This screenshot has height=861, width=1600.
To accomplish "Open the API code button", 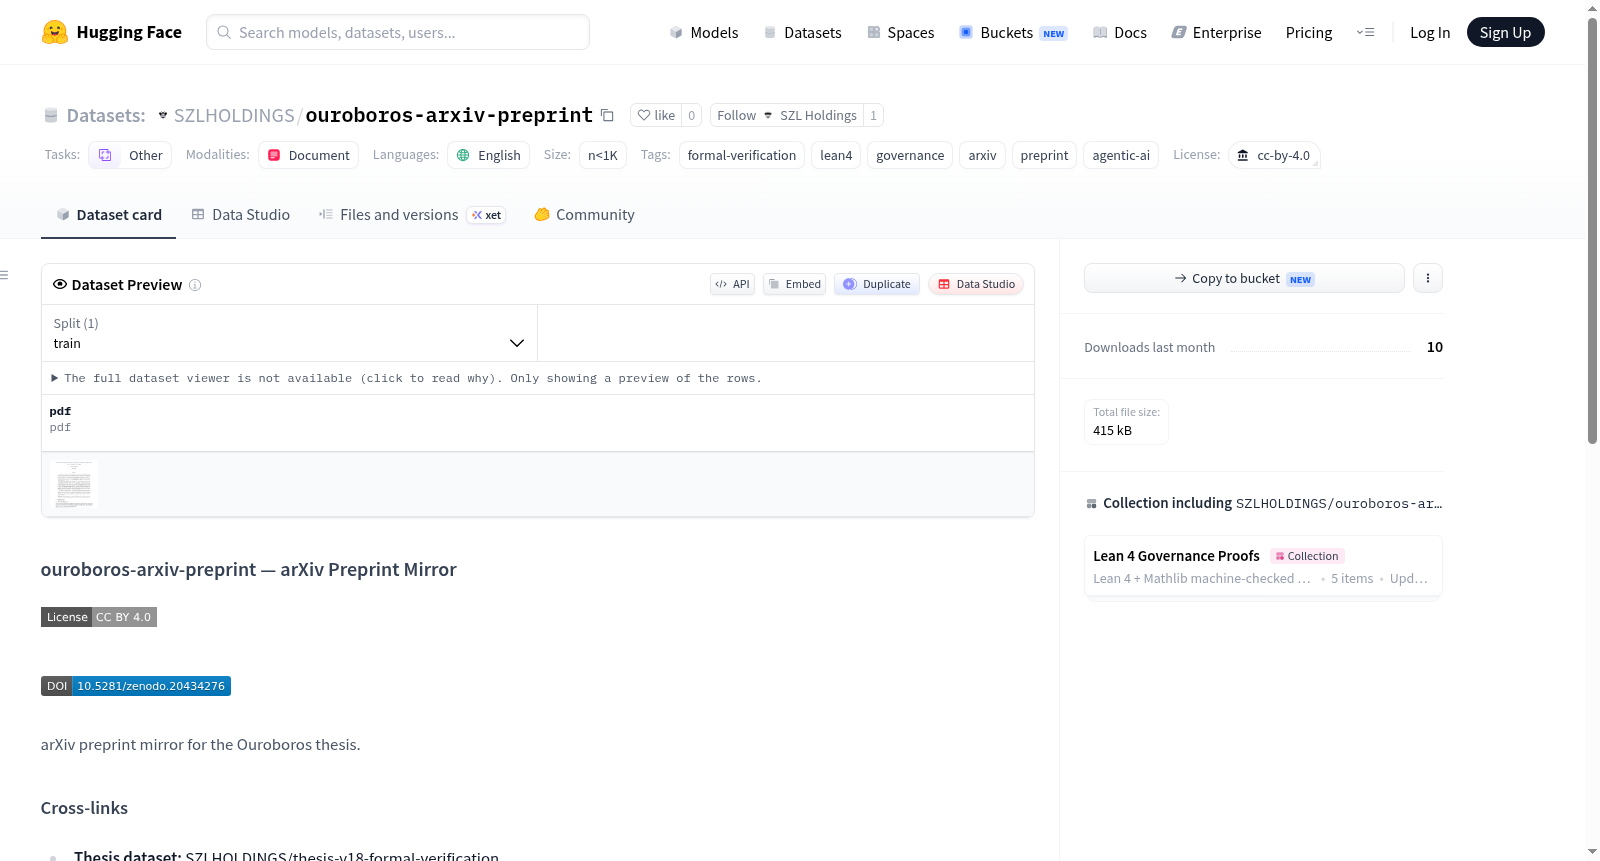I will point(732,284).
